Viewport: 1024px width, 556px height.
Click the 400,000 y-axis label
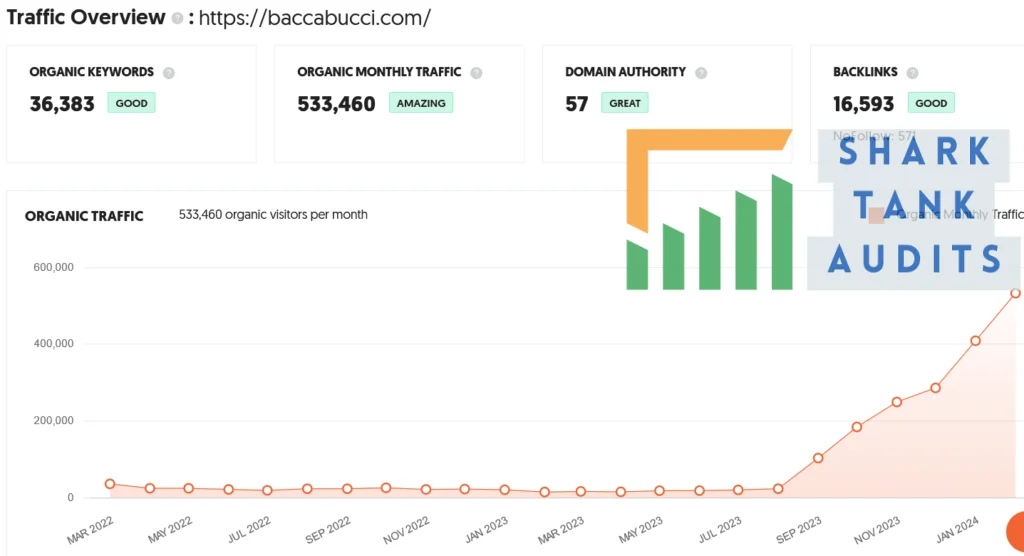coord(54,344)
